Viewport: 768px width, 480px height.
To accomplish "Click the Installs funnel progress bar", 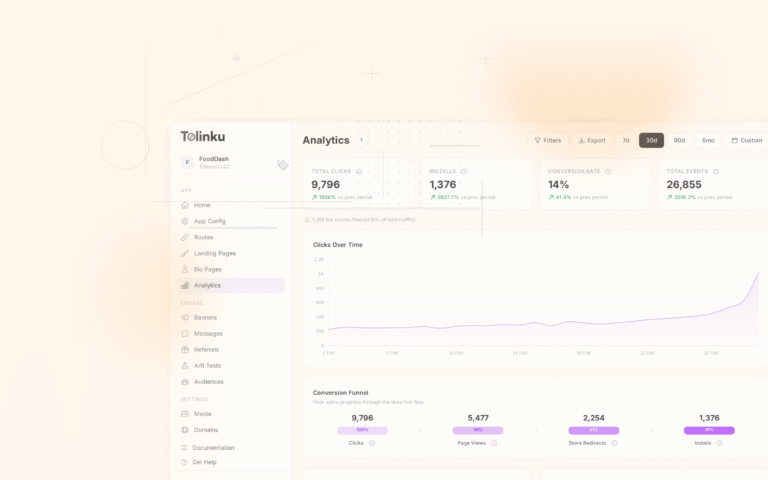I will tap(709, 431).
